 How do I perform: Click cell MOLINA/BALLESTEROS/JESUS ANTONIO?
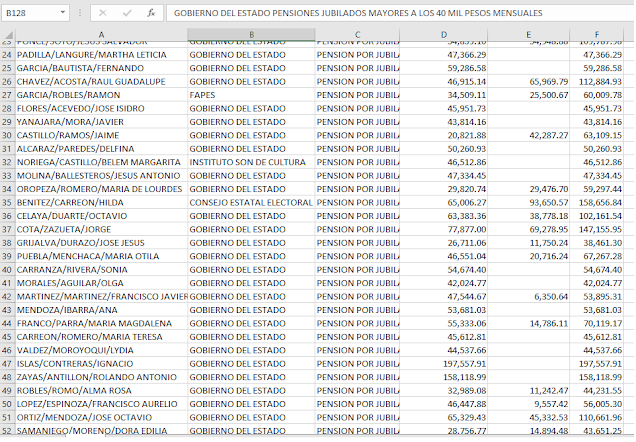click(101, 176)
